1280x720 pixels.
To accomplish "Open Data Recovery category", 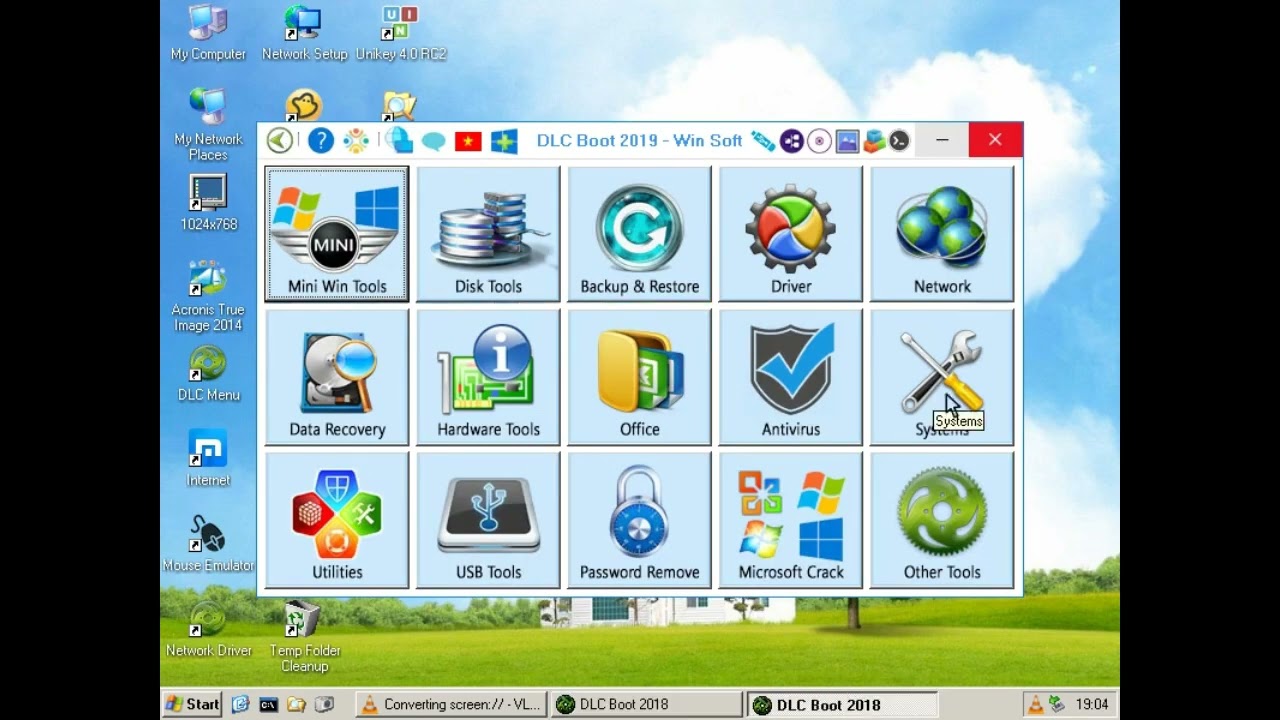I will pyautogui.click(x=337, y=377).
